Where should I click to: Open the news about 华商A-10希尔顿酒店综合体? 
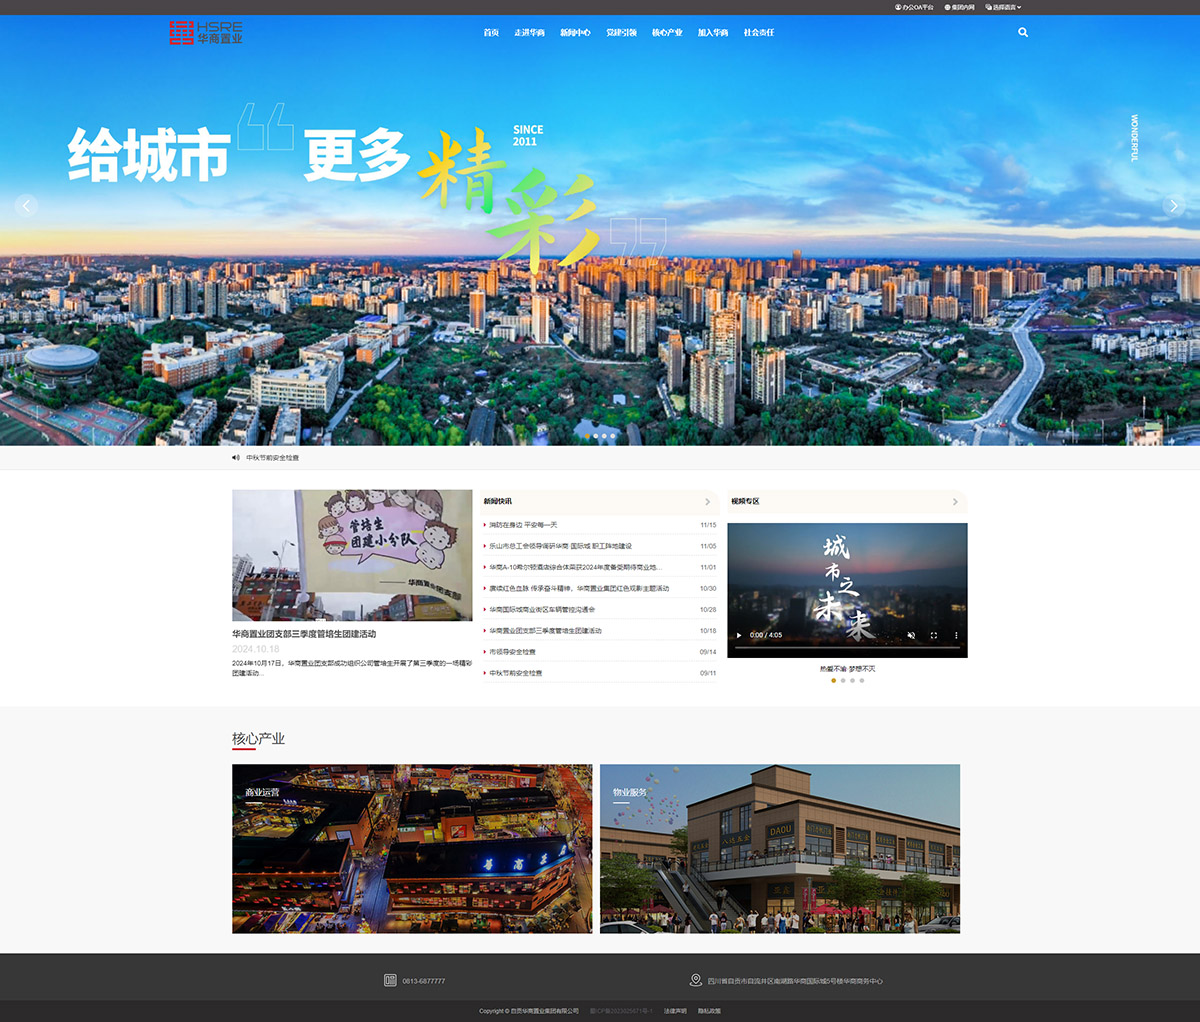[x=575, y=567]
